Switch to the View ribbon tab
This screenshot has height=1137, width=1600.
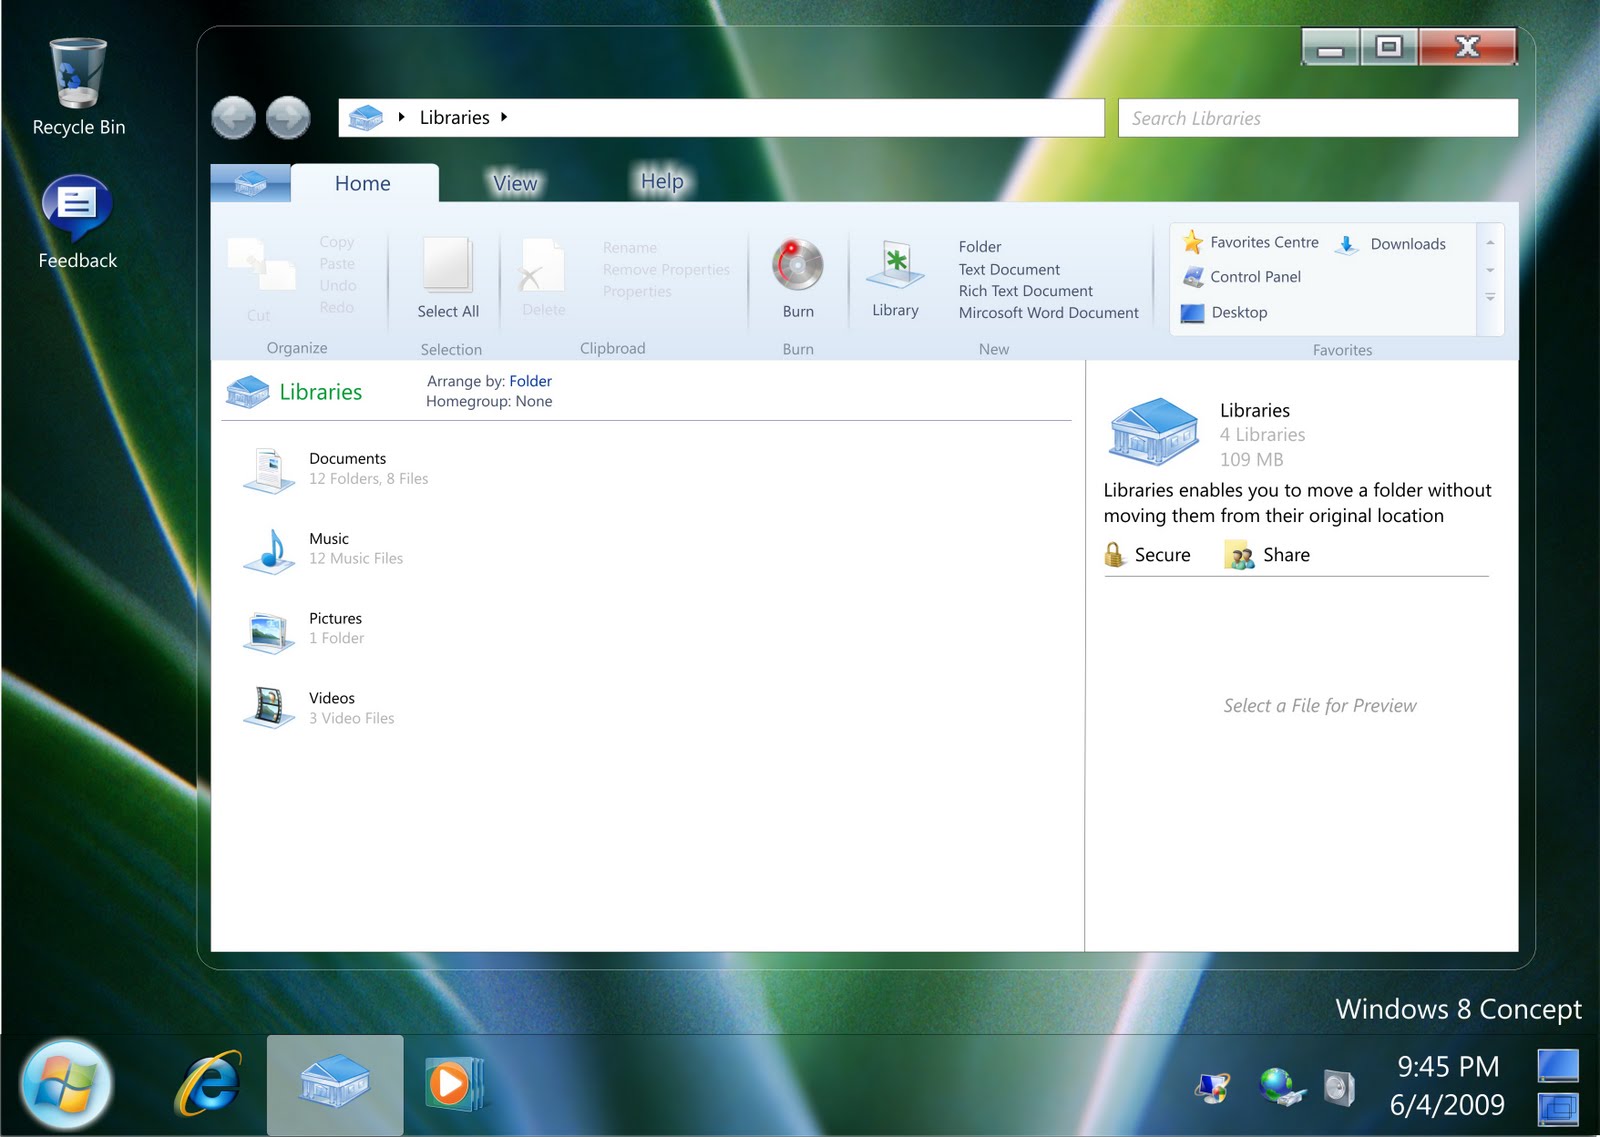(515, 182)
